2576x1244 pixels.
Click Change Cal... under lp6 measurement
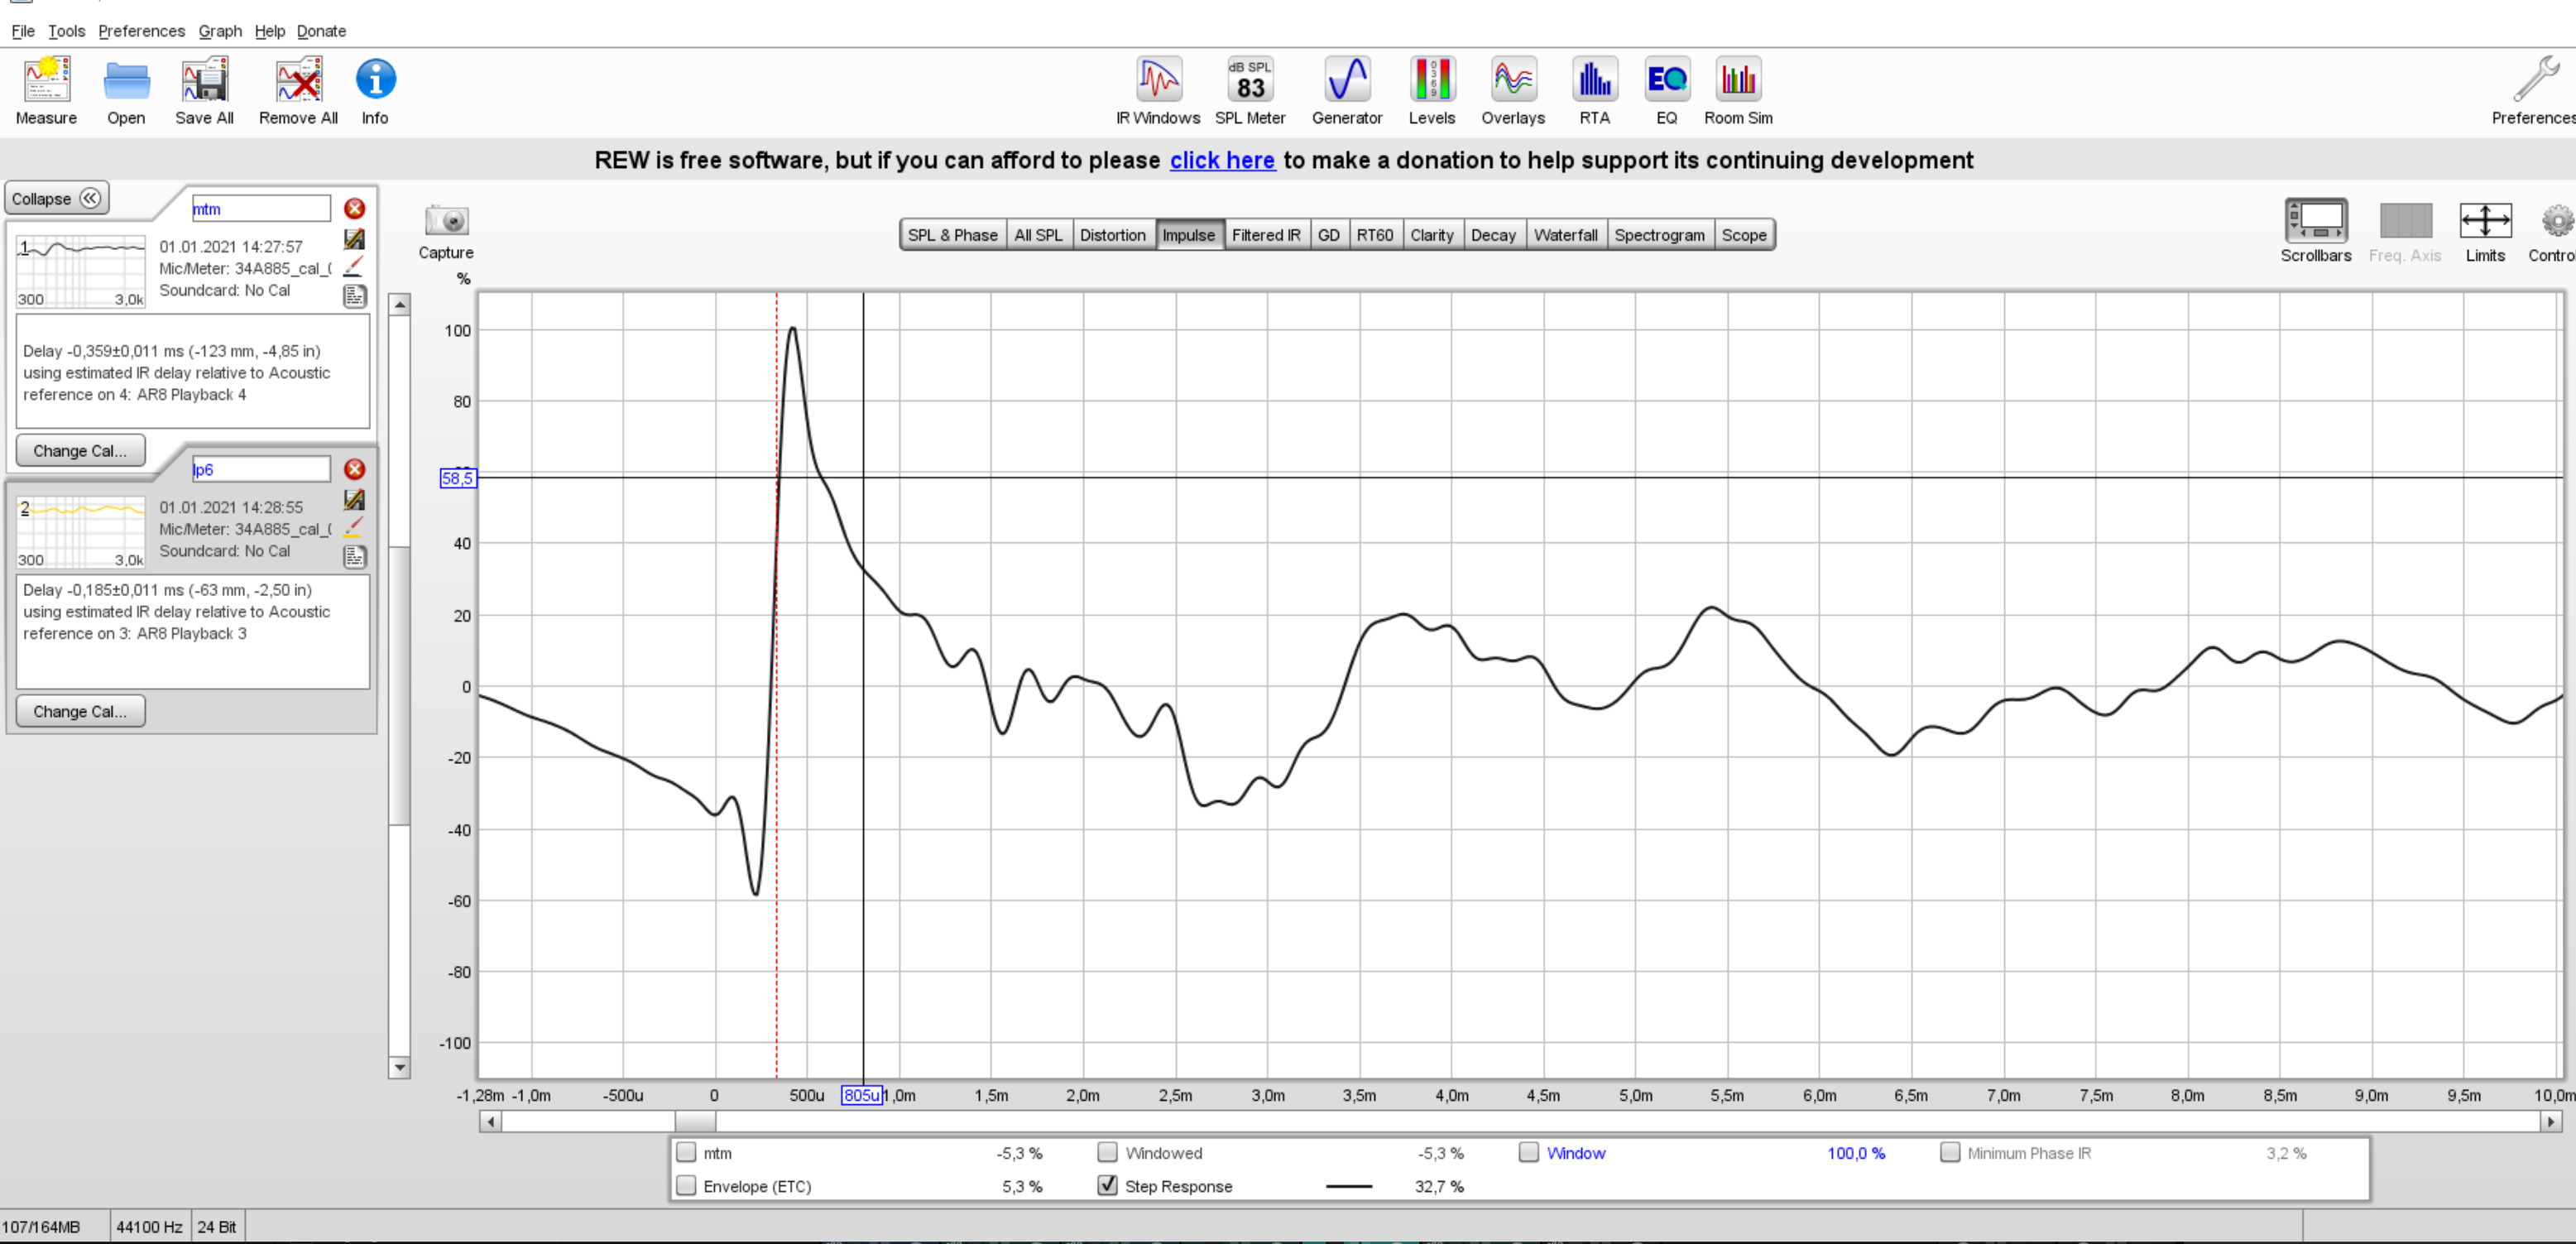[80, 711]
